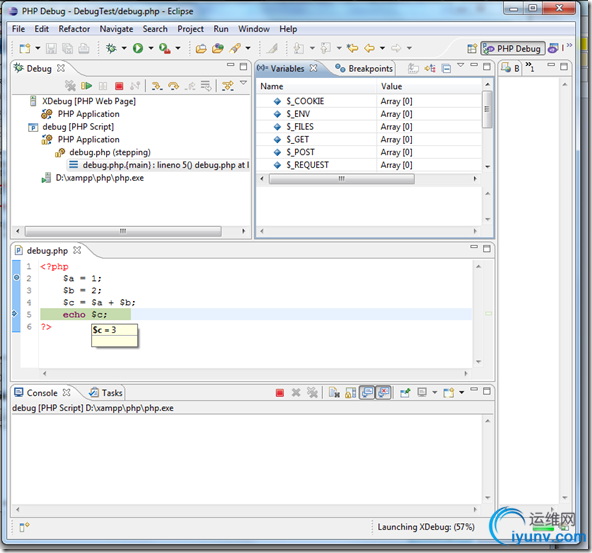
Task: Click the Variables view horizontal scrollbar
Action: pyautogui.click(x=342, y=179)
